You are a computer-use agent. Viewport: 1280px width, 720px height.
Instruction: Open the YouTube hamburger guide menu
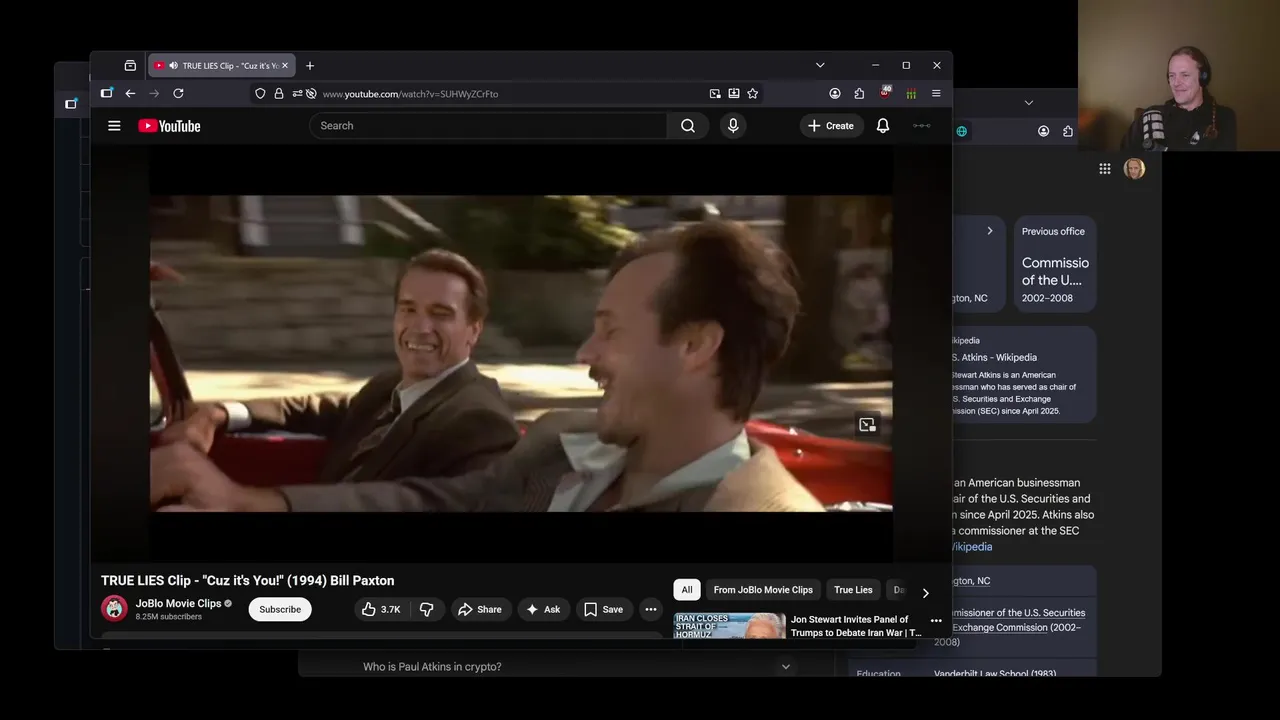click(114, 126)
